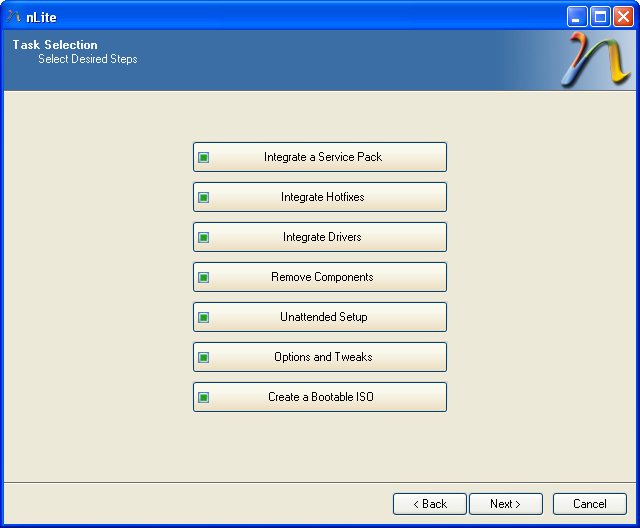Image resolution: width=640 pixels, height=528 pixels.
Task: Turn off the Options and Tweaks task
Action: point(322,357)
